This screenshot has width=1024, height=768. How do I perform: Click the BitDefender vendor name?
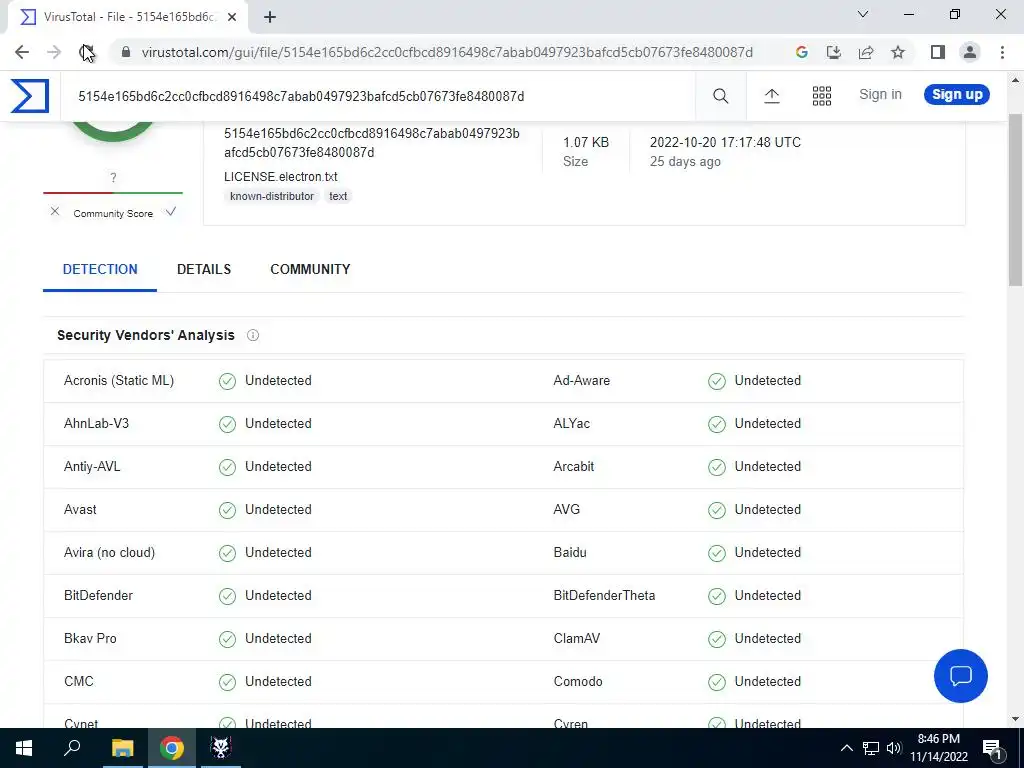pos(99,596)
